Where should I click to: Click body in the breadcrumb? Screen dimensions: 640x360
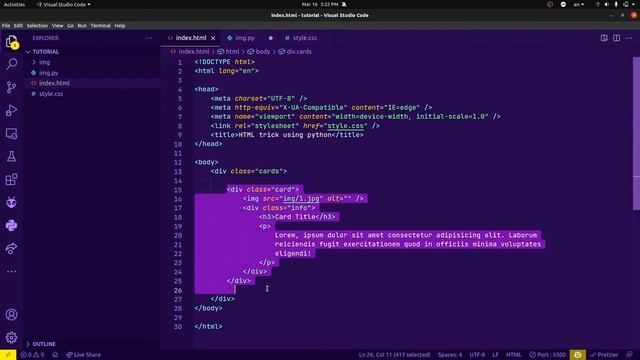click(x=262, y=52)
